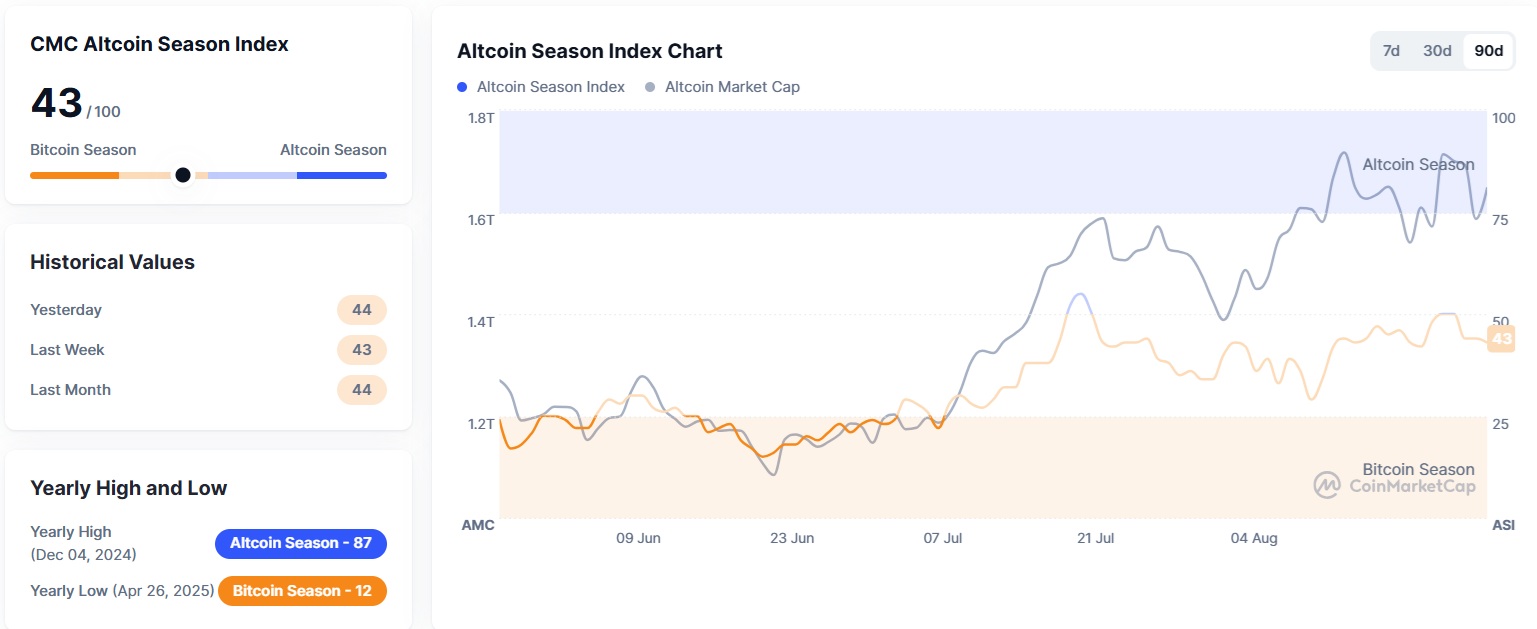Click the Altcoin Season Index Chart title
This screenshot has width=1537, height=629.
coord(589,51)
